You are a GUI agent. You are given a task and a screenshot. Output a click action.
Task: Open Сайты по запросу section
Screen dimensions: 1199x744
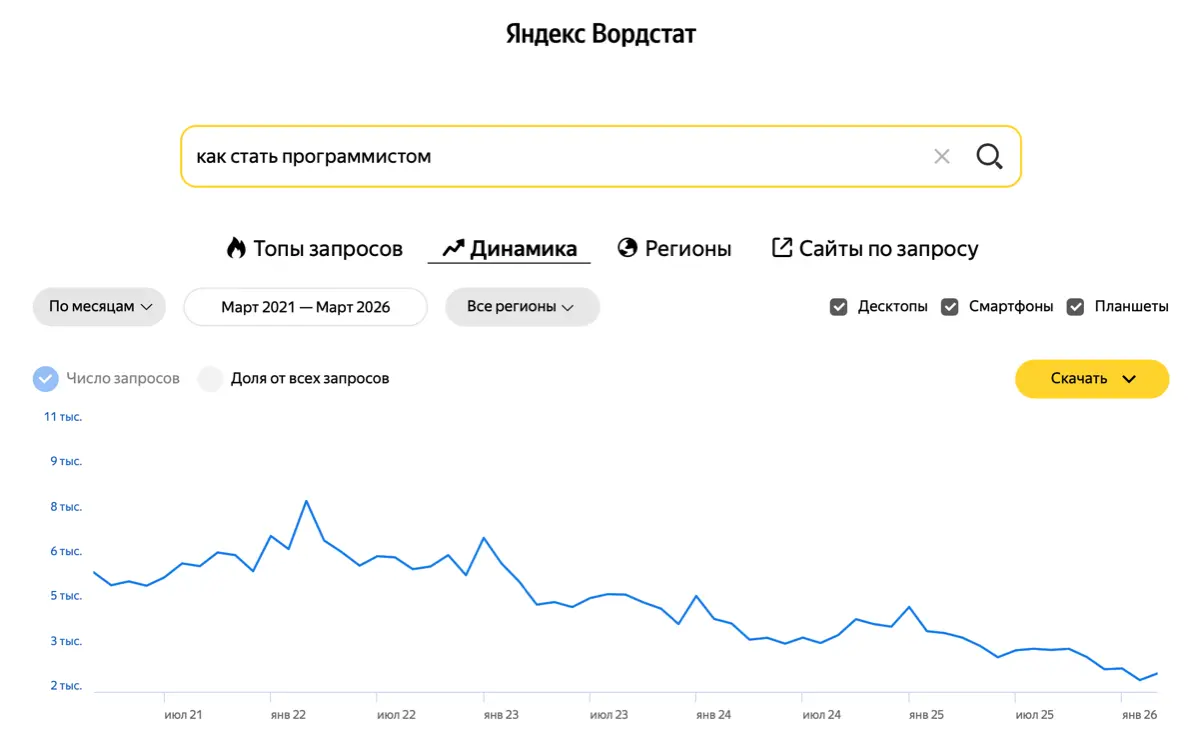tap(888, 248)
